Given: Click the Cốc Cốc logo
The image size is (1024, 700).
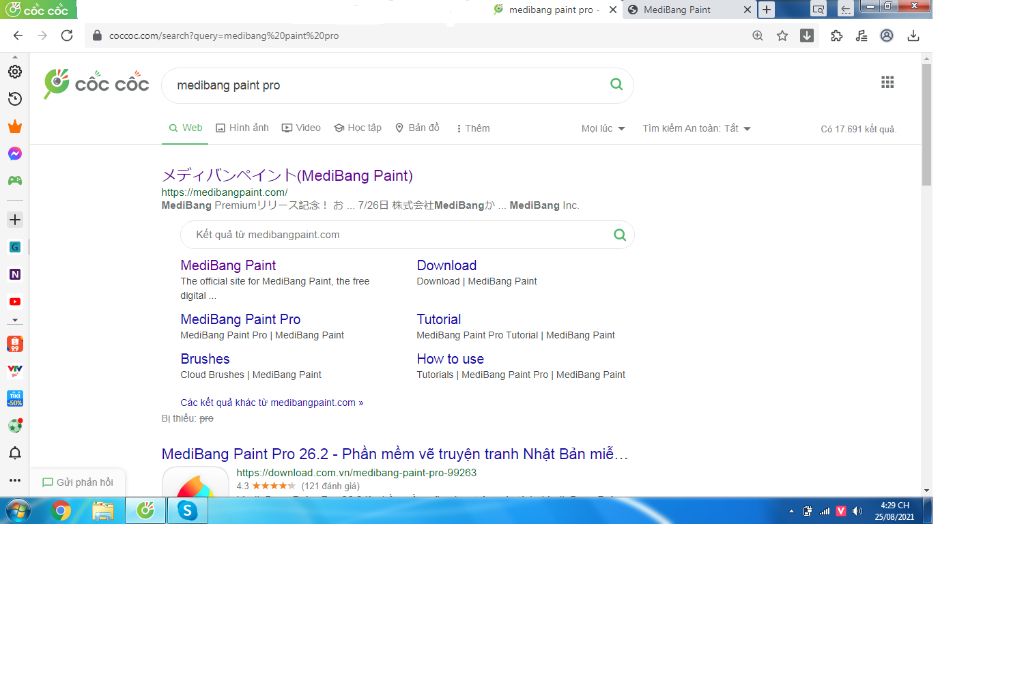Looking at the screenshot, I should coord(97,84).
